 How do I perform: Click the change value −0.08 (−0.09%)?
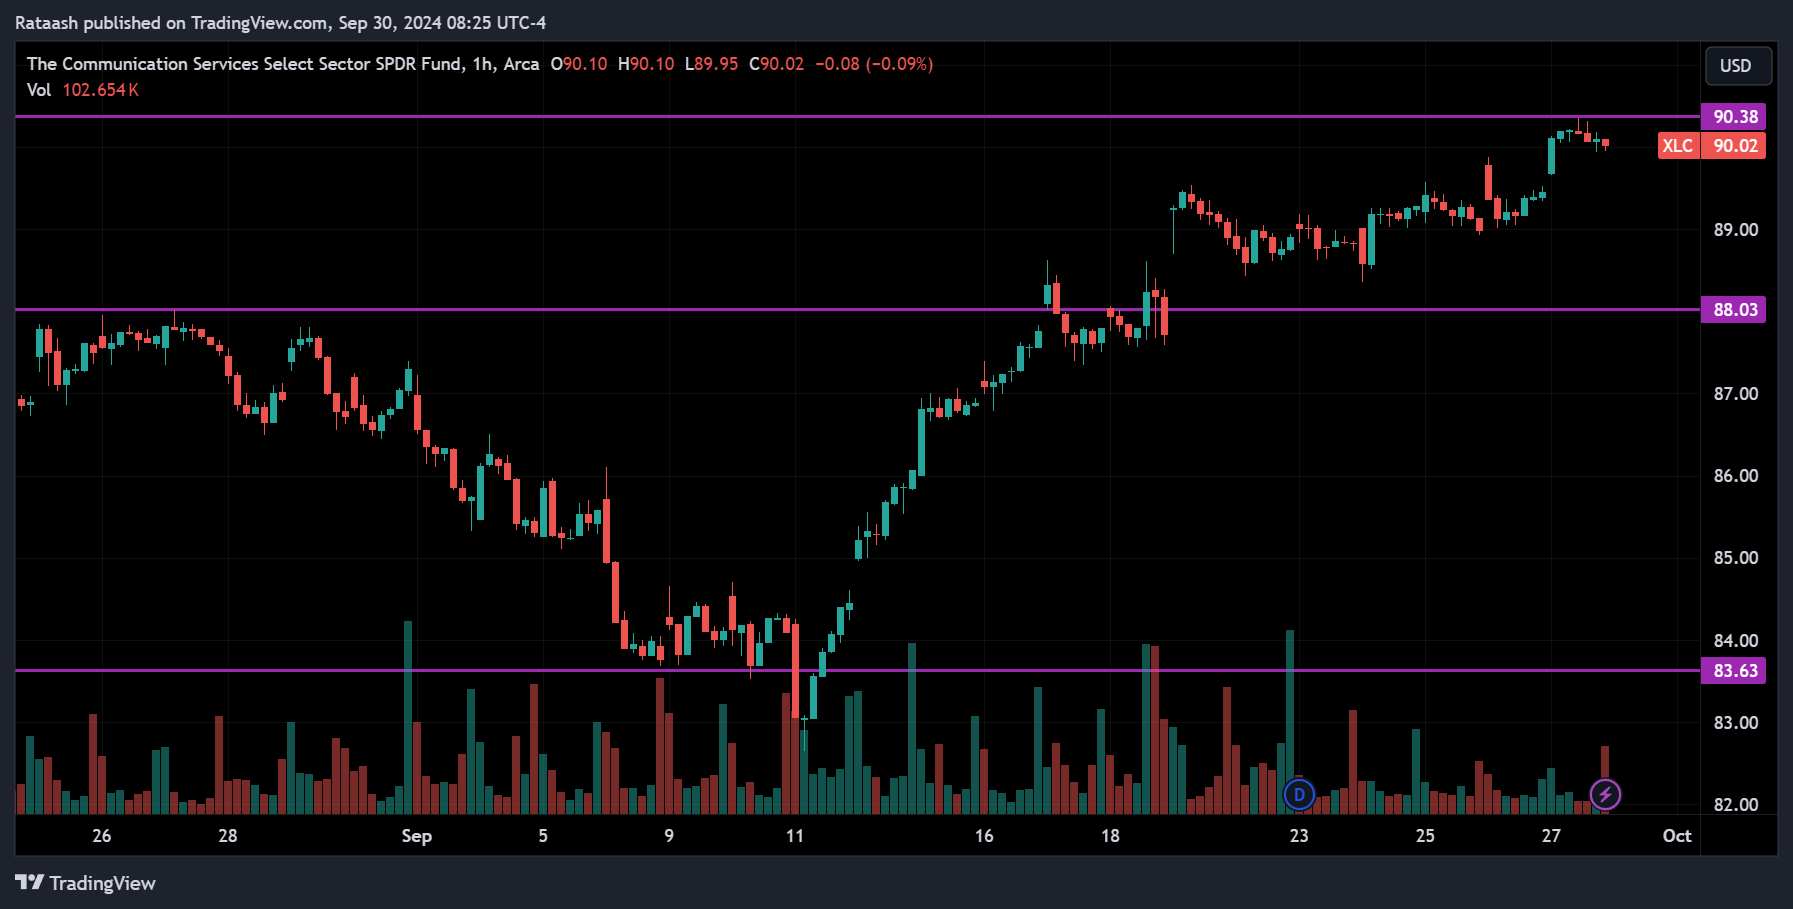[874, 64]
